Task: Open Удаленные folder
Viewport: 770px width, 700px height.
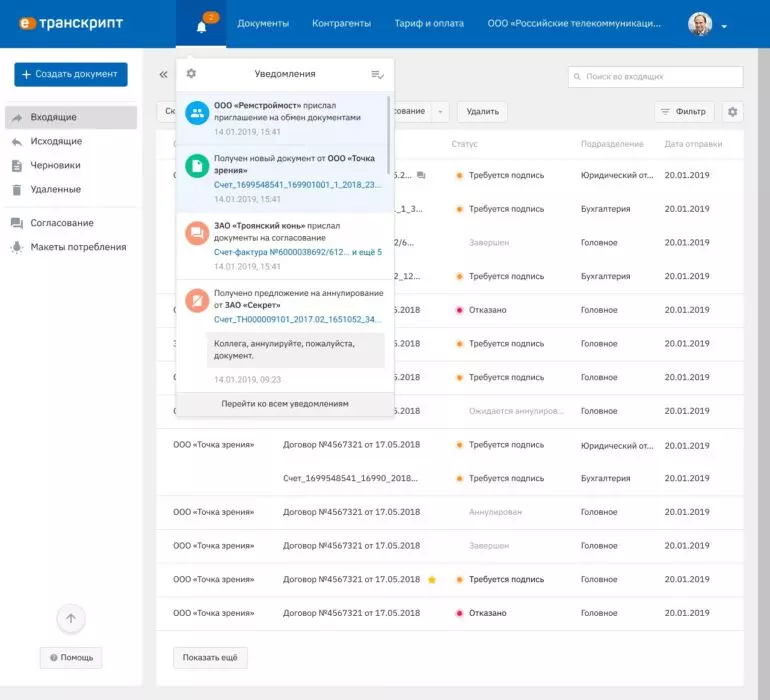Action: (x=55, y=190)
